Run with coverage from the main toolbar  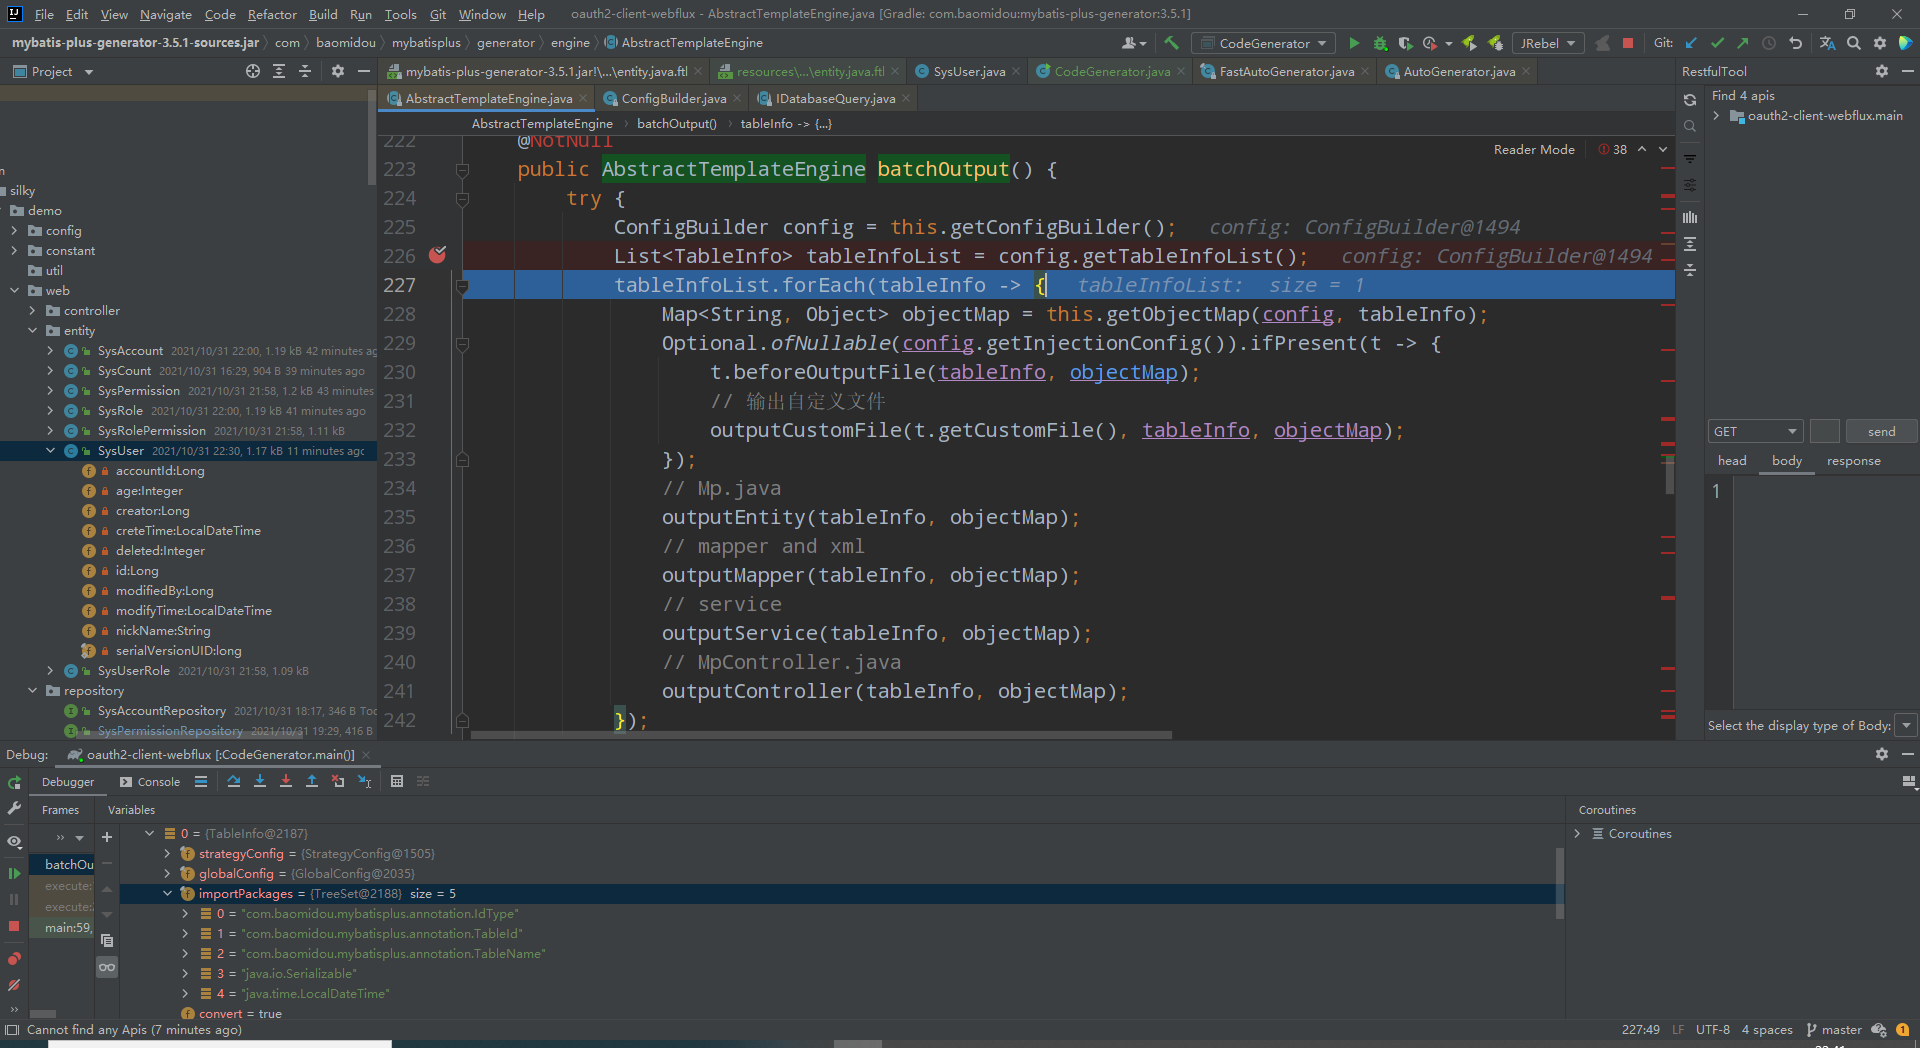[x=1405, y=43]
